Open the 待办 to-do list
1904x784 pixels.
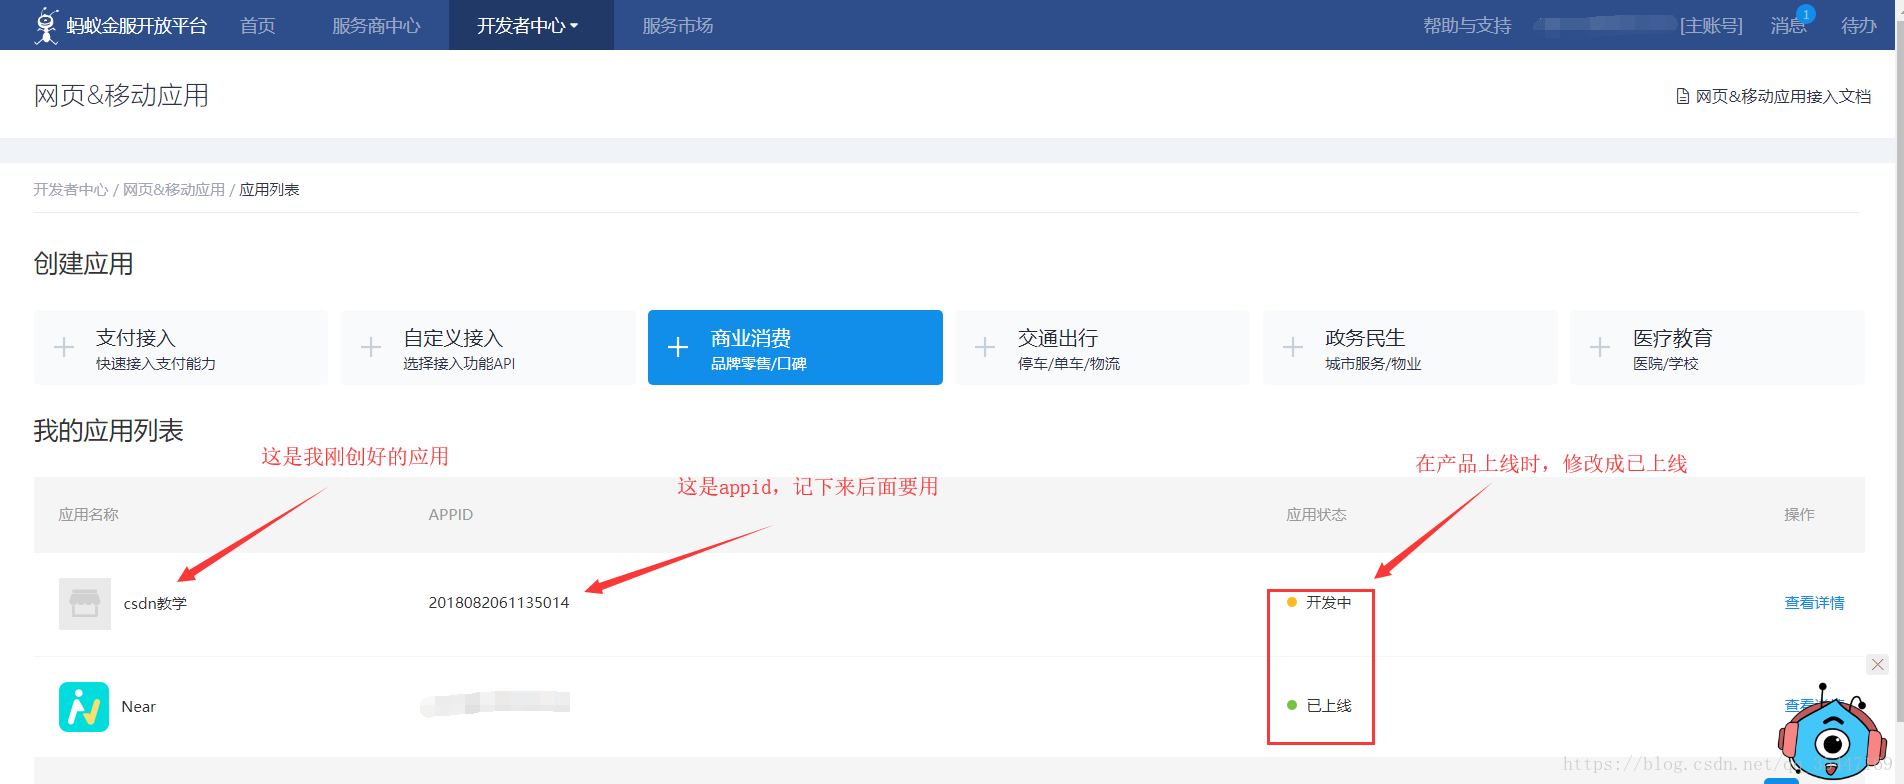click(1859, 25)
